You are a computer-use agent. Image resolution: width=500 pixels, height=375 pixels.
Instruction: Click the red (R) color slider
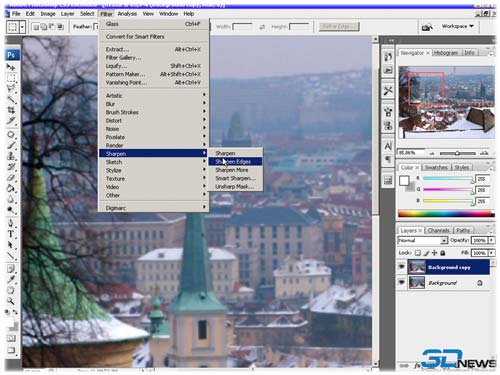coord(448,179)
